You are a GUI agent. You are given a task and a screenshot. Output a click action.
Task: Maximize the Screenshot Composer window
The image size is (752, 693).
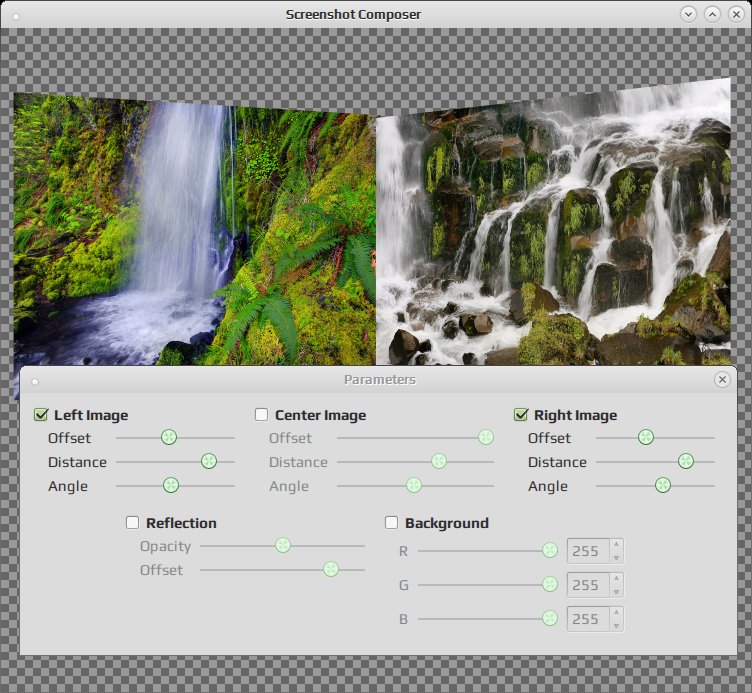[x=712, y=14]
